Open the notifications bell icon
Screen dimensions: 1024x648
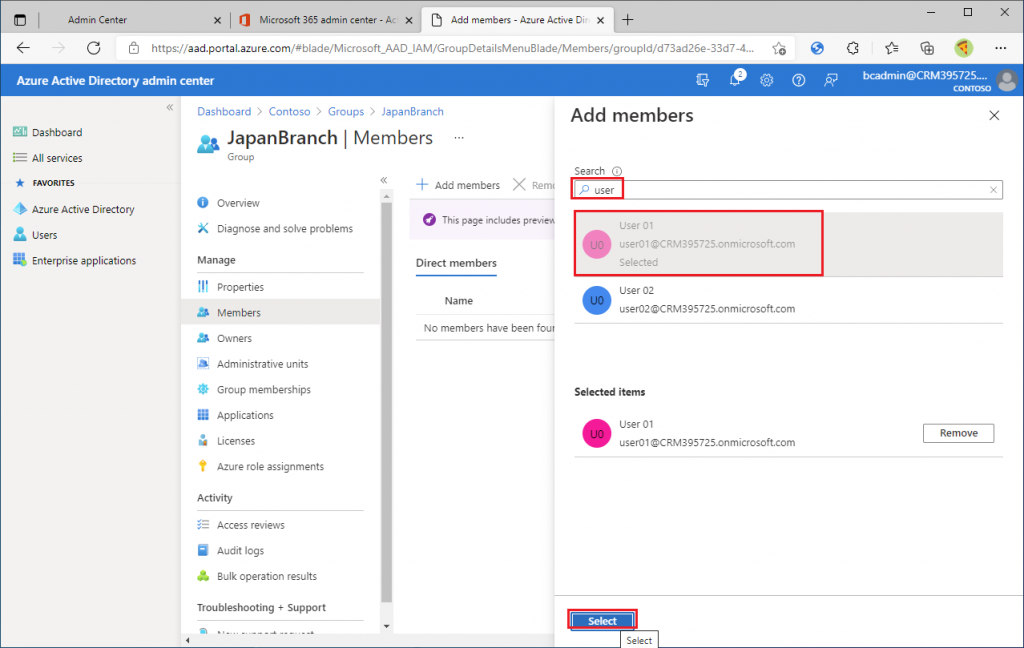(x=735, y=80)
